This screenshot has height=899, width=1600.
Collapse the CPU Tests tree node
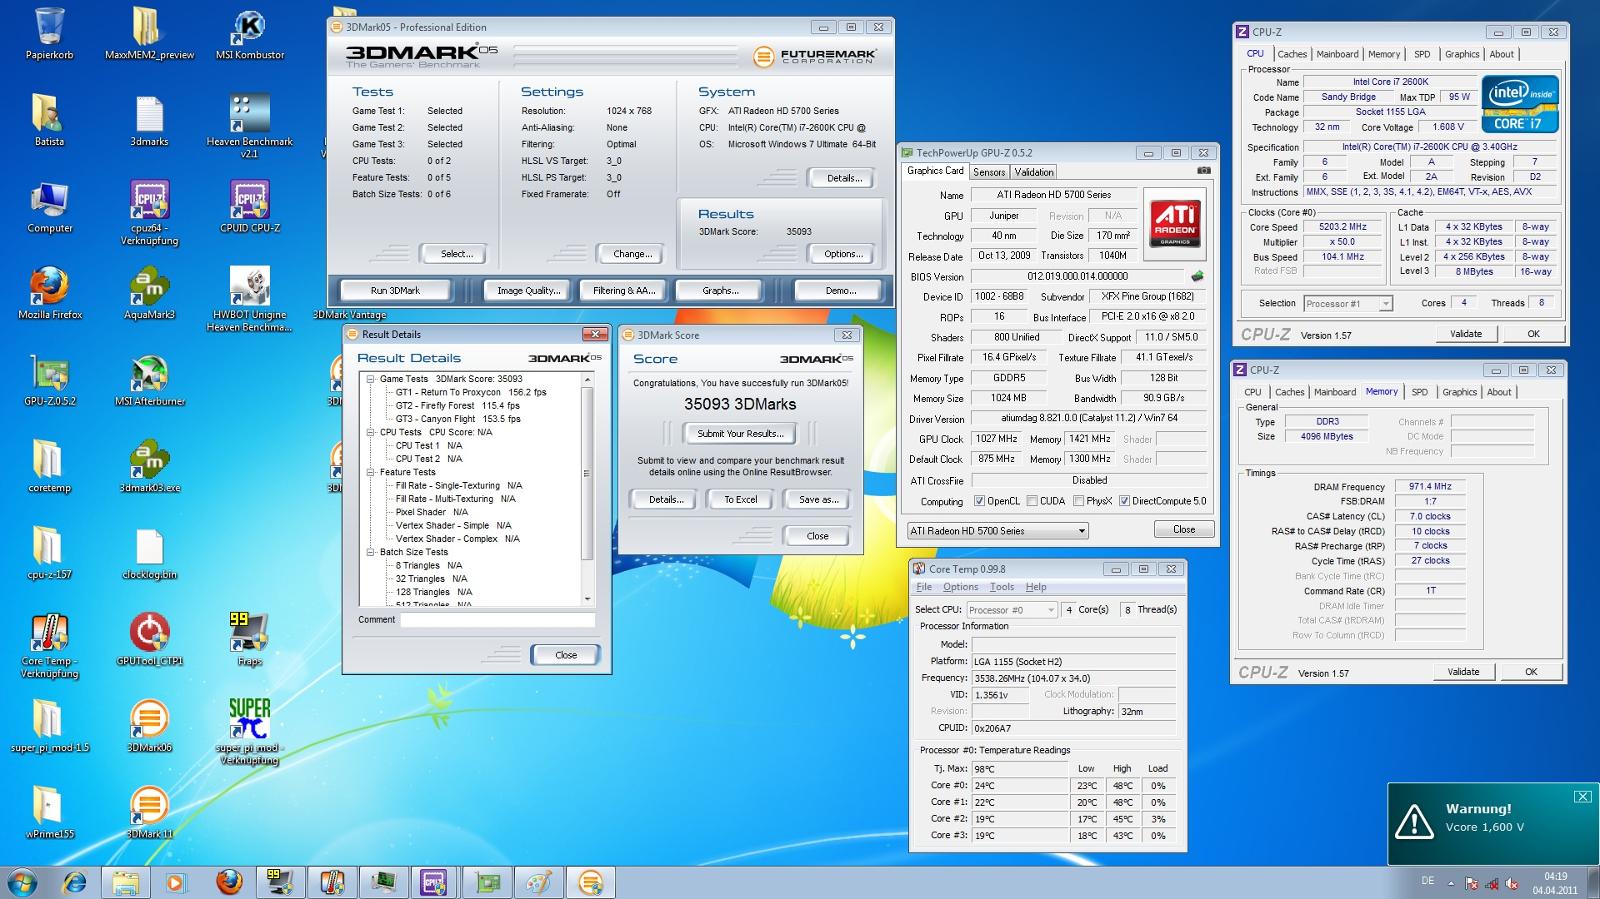(x=370, y=432)
